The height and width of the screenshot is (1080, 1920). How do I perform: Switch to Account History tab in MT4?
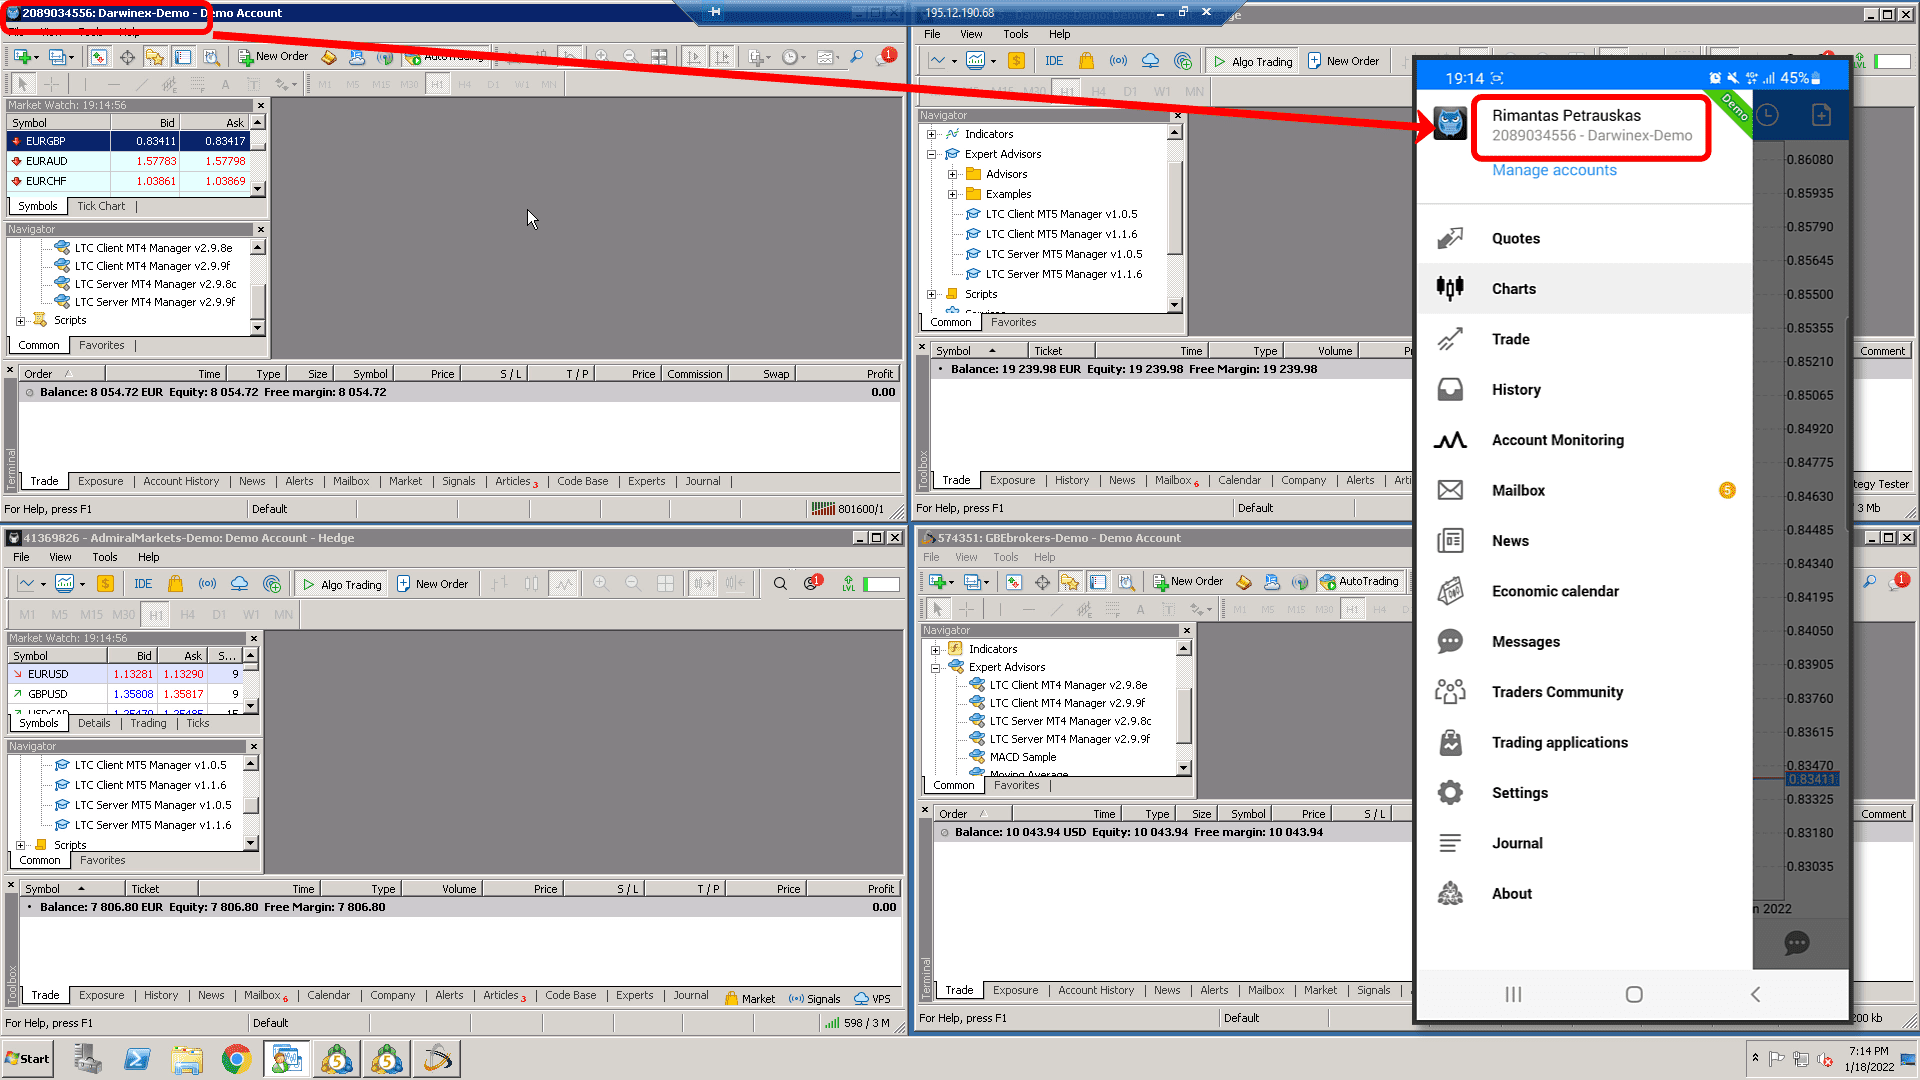[181, 480]
